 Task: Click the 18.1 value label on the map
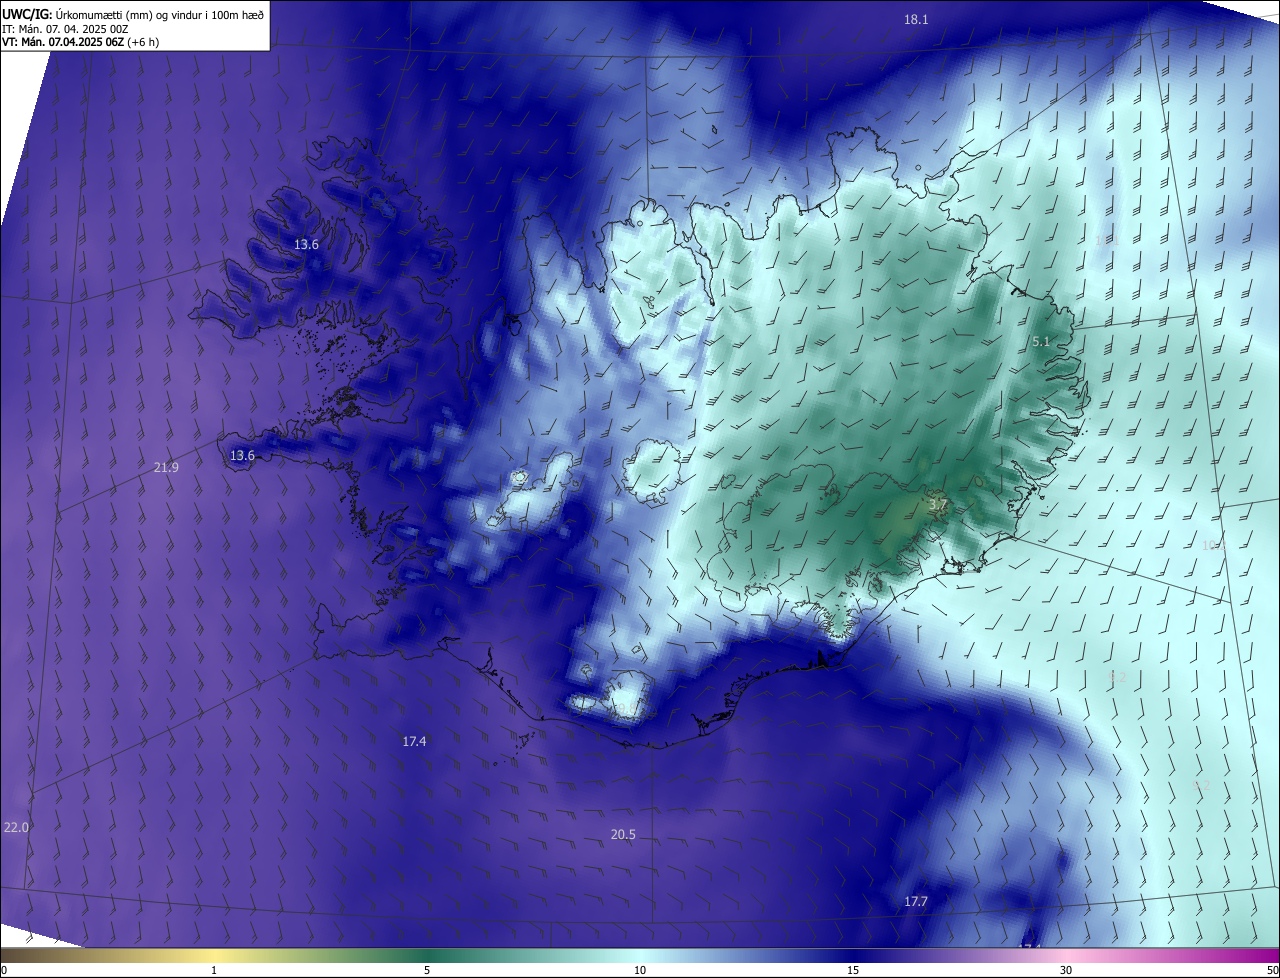(916, 19)
